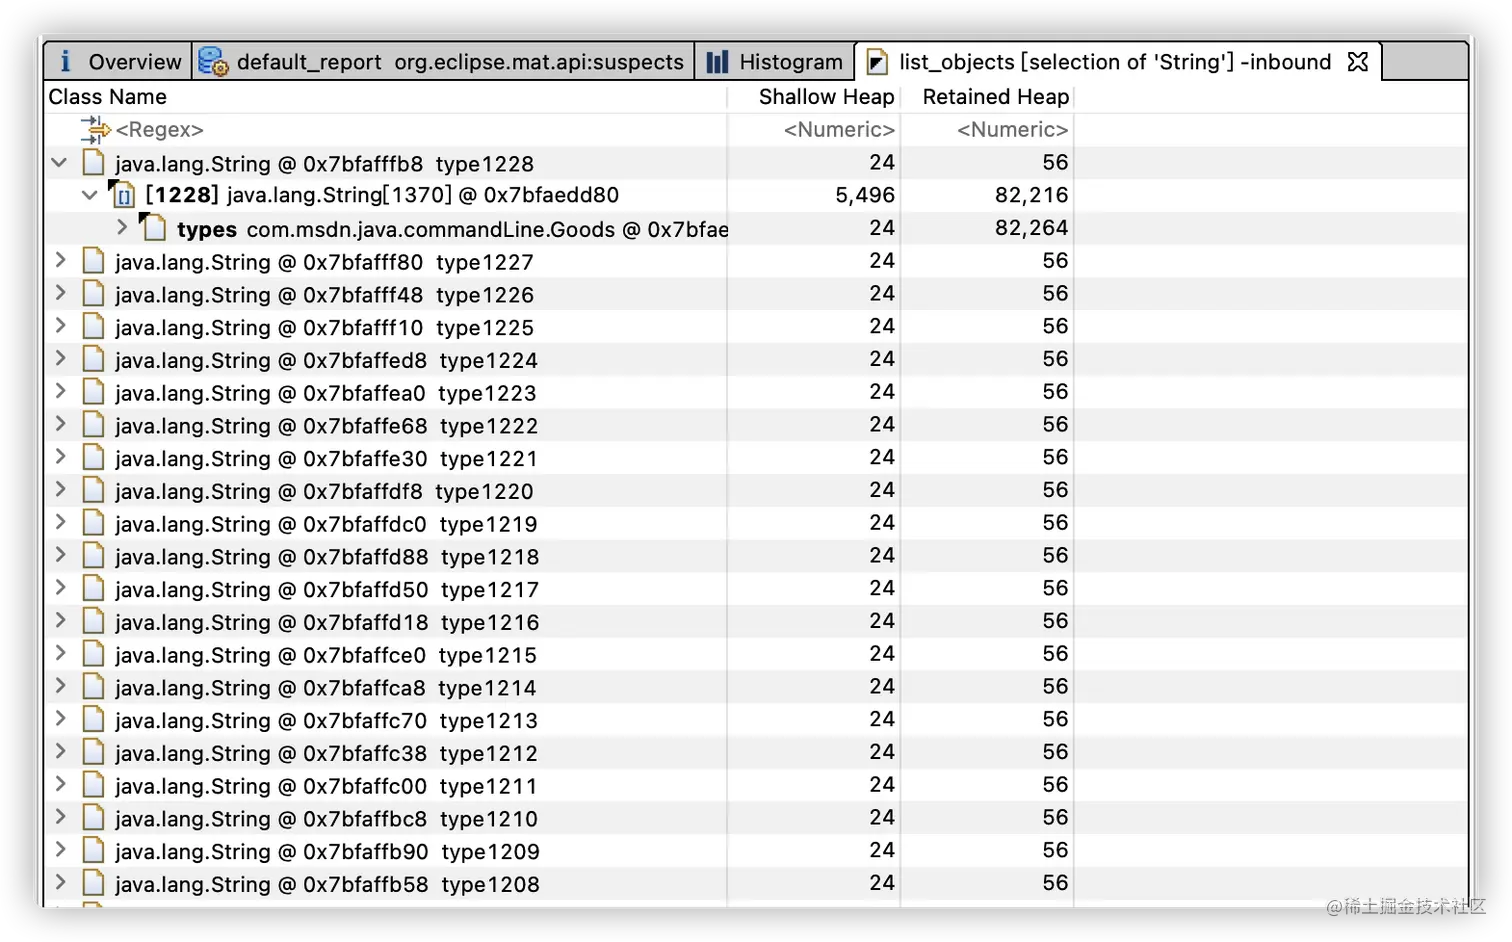Viewport: 1512px width, 942px height.
Task: Click the object icon for type1228
Action: point(93,163)
